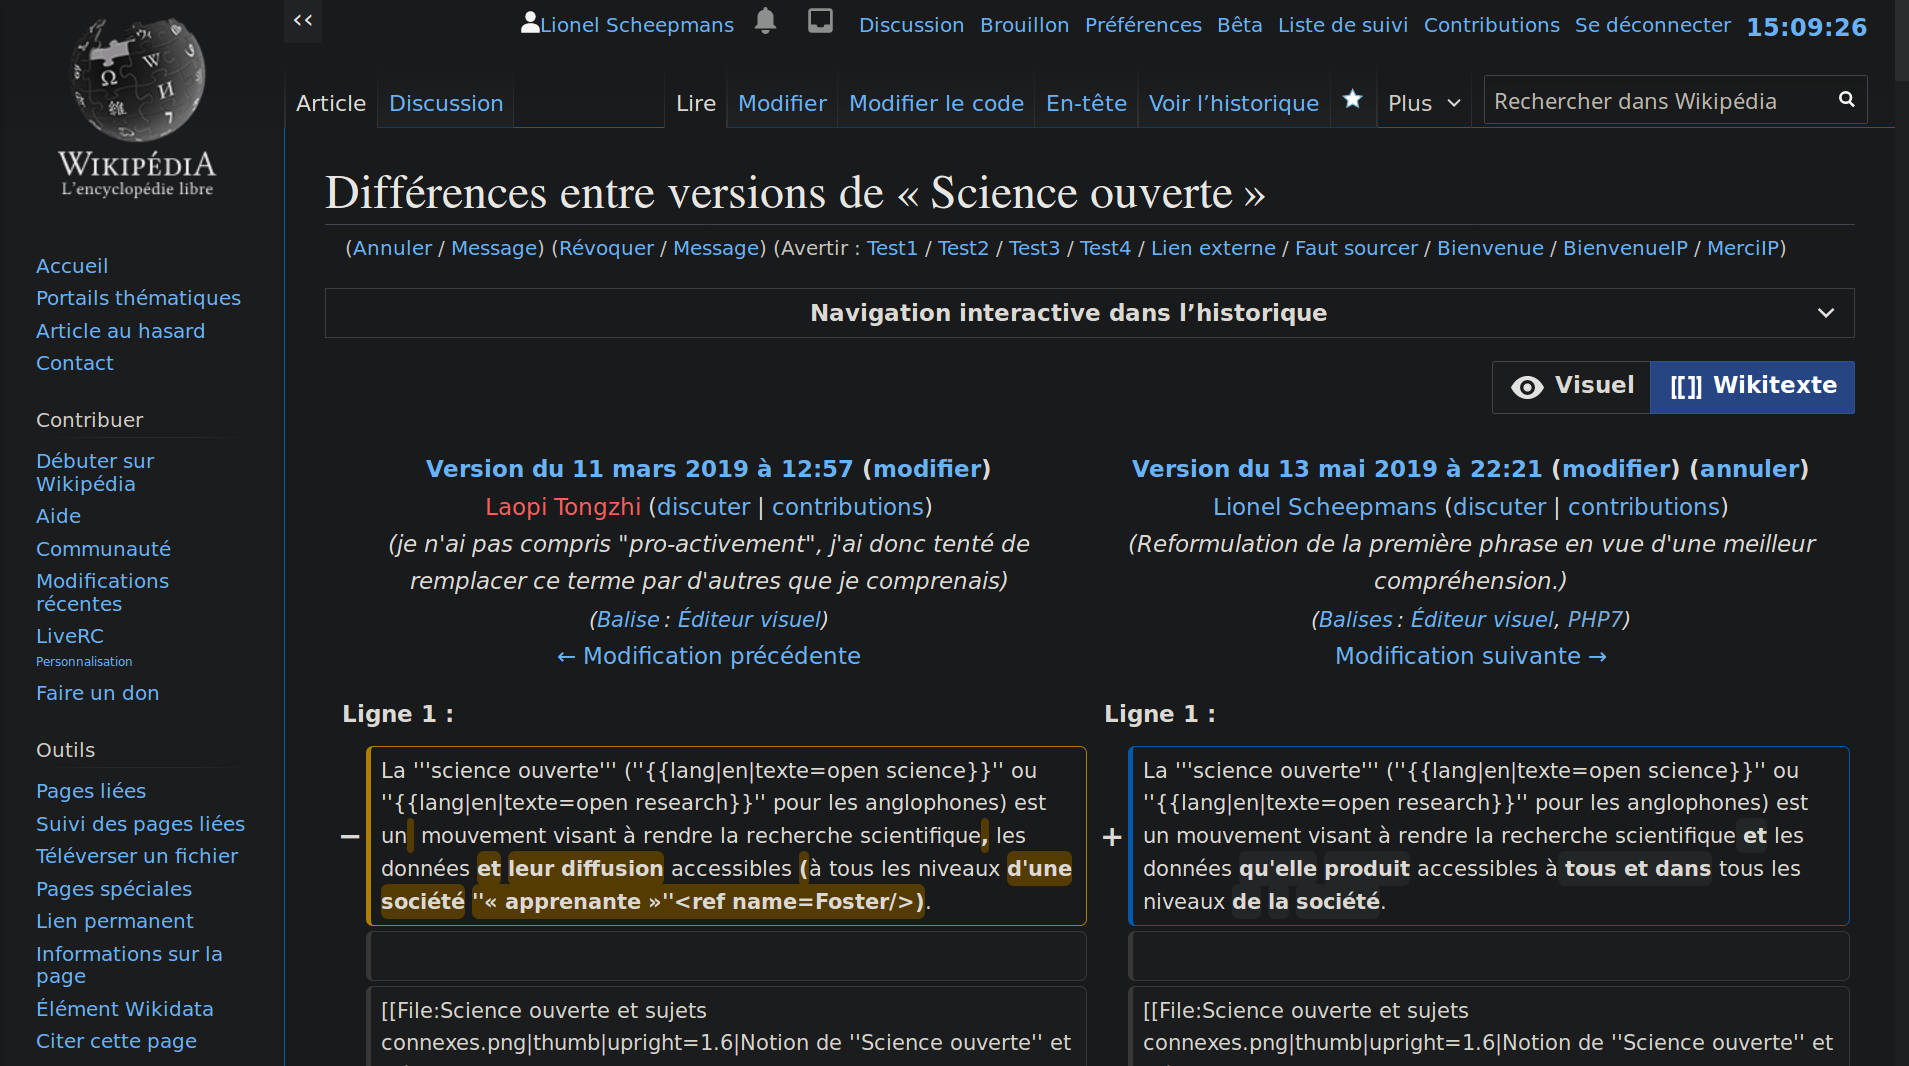This screenshot has width=1909, height=1066.
Task: Open Version du 11 mars 2019 link
Action: click(x=639, y=469)
